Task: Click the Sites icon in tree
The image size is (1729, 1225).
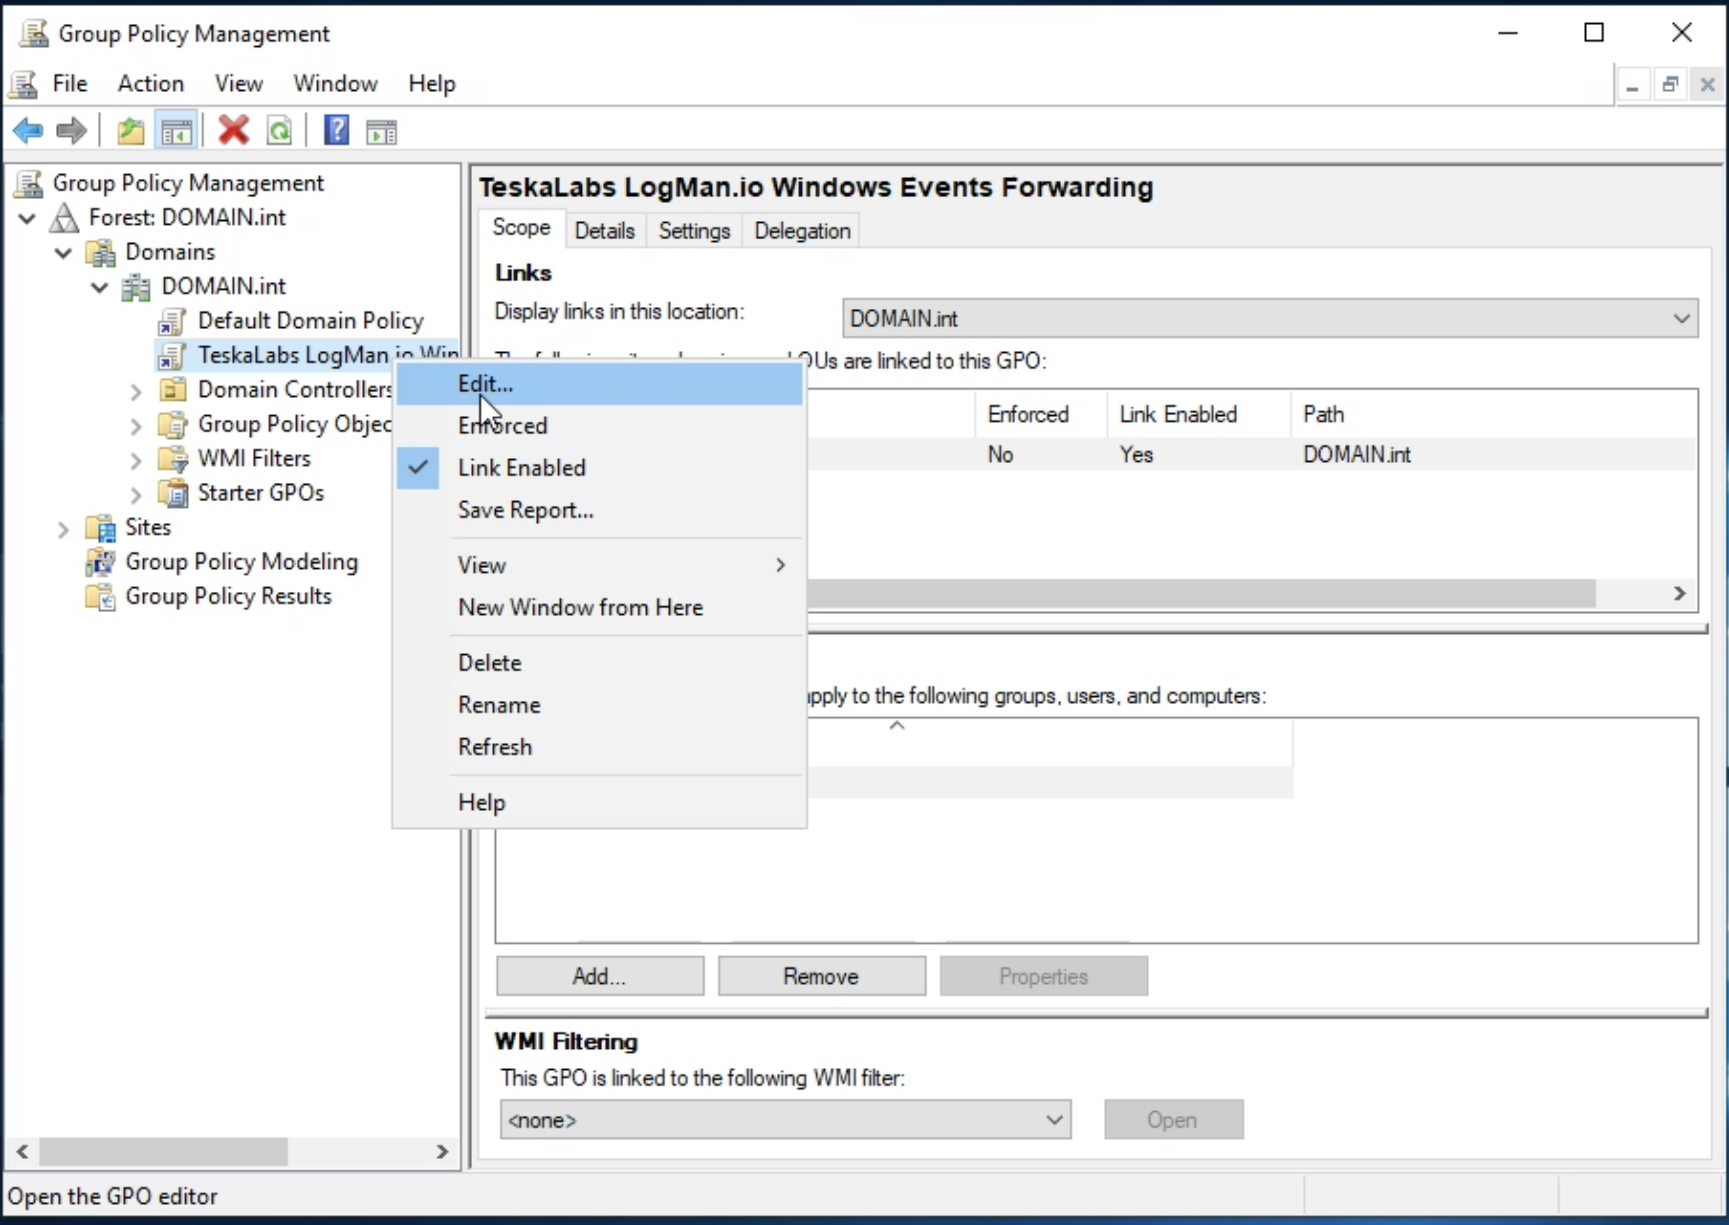Action: pos(100,527)
